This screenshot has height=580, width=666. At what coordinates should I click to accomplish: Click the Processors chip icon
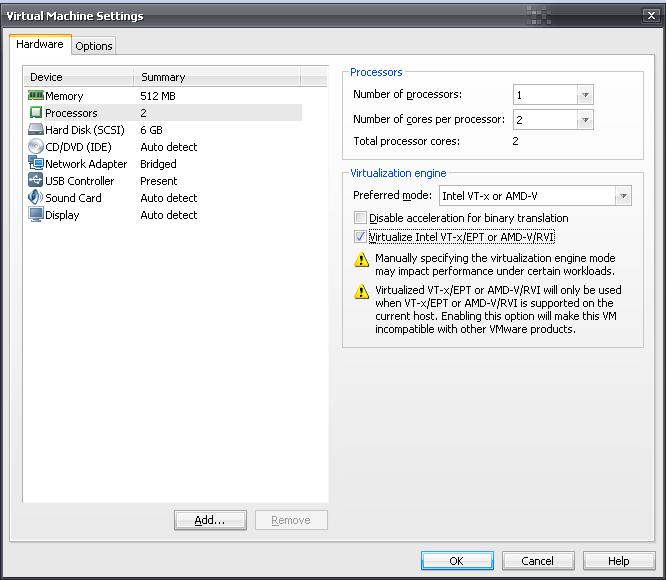[x=36, y=113]
